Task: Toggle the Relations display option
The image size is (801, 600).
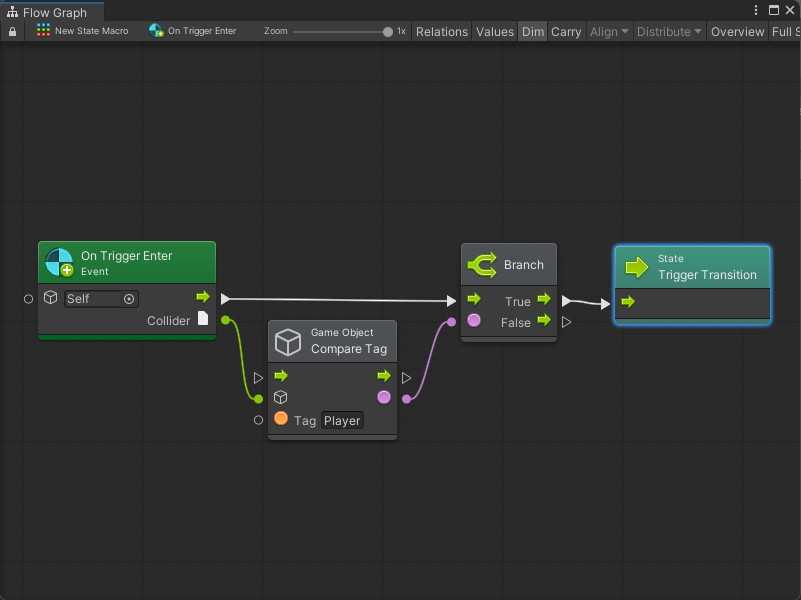Action: (x=441, y=32)
